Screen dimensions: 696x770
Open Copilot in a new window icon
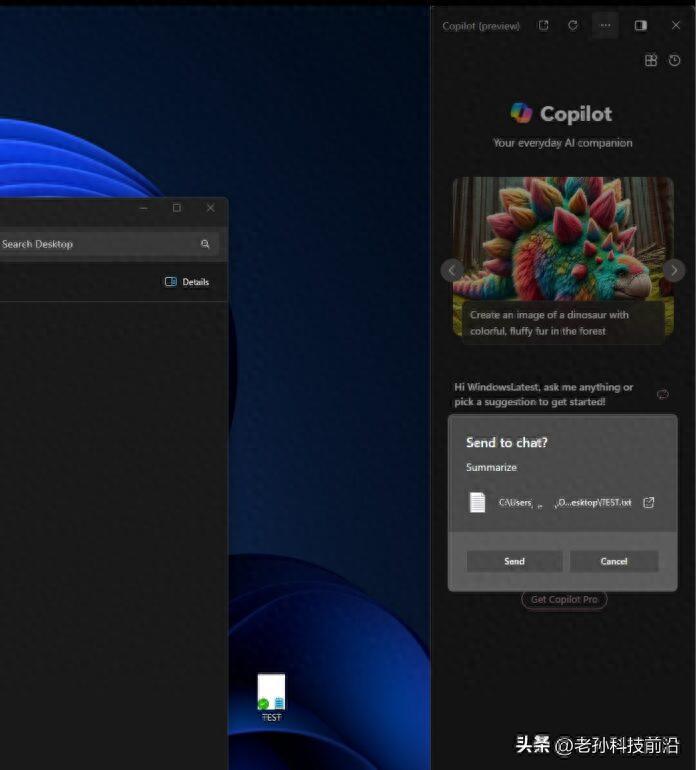click(543, 26)
